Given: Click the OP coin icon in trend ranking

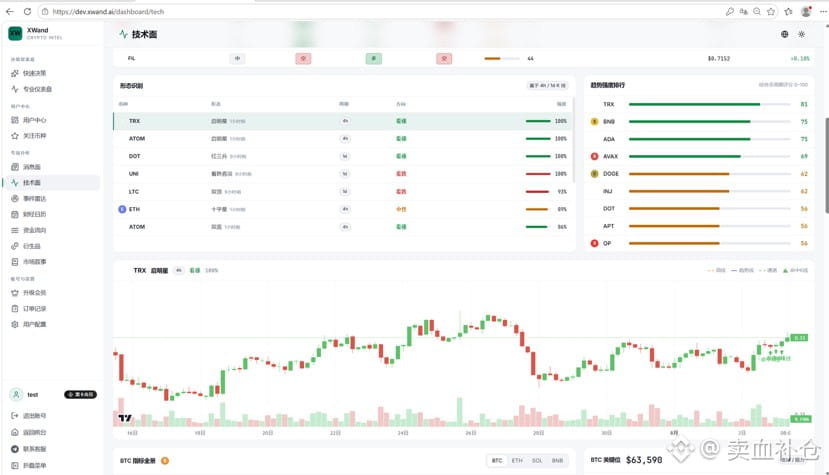Looking at the screenshot, I should click(x=594, y=243).
